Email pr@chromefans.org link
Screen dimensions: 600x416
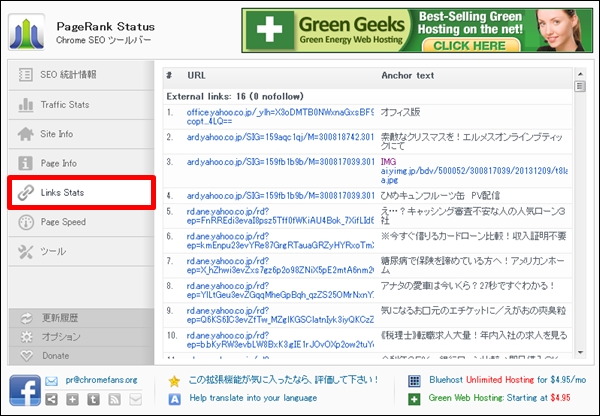click(x=101, y=380)
